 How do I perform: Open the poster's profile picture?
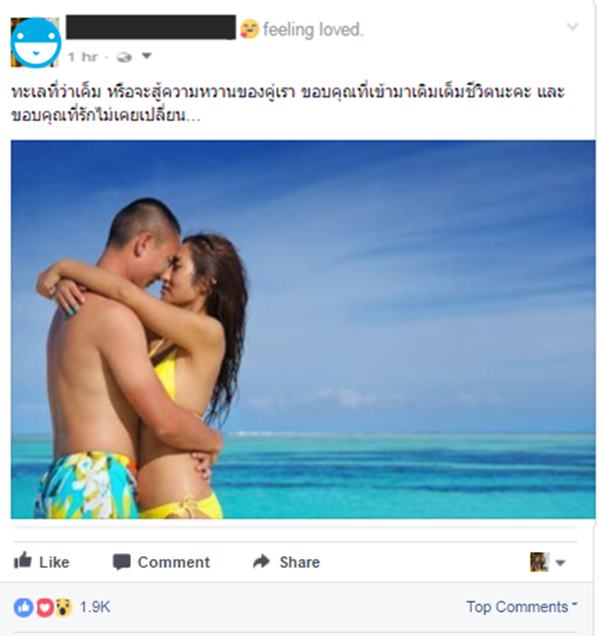[35, 42]
